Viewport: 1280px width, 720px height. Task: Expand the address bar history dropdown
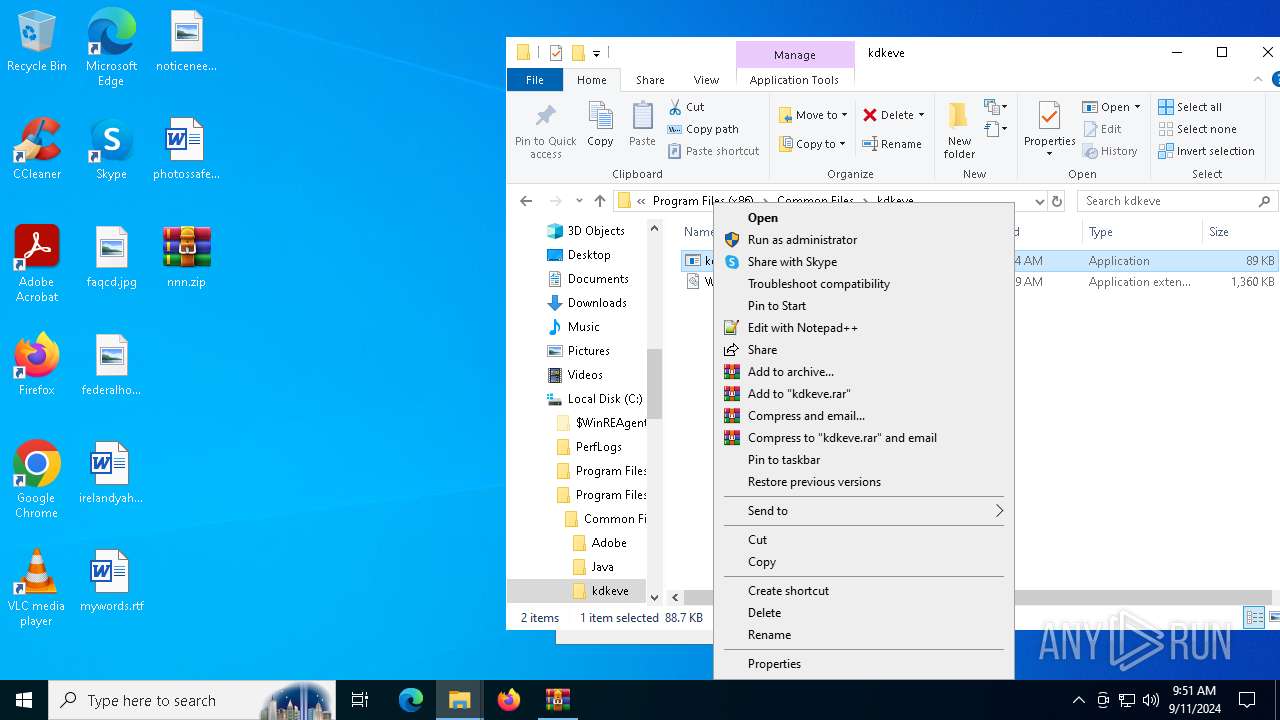(1040, 201)
